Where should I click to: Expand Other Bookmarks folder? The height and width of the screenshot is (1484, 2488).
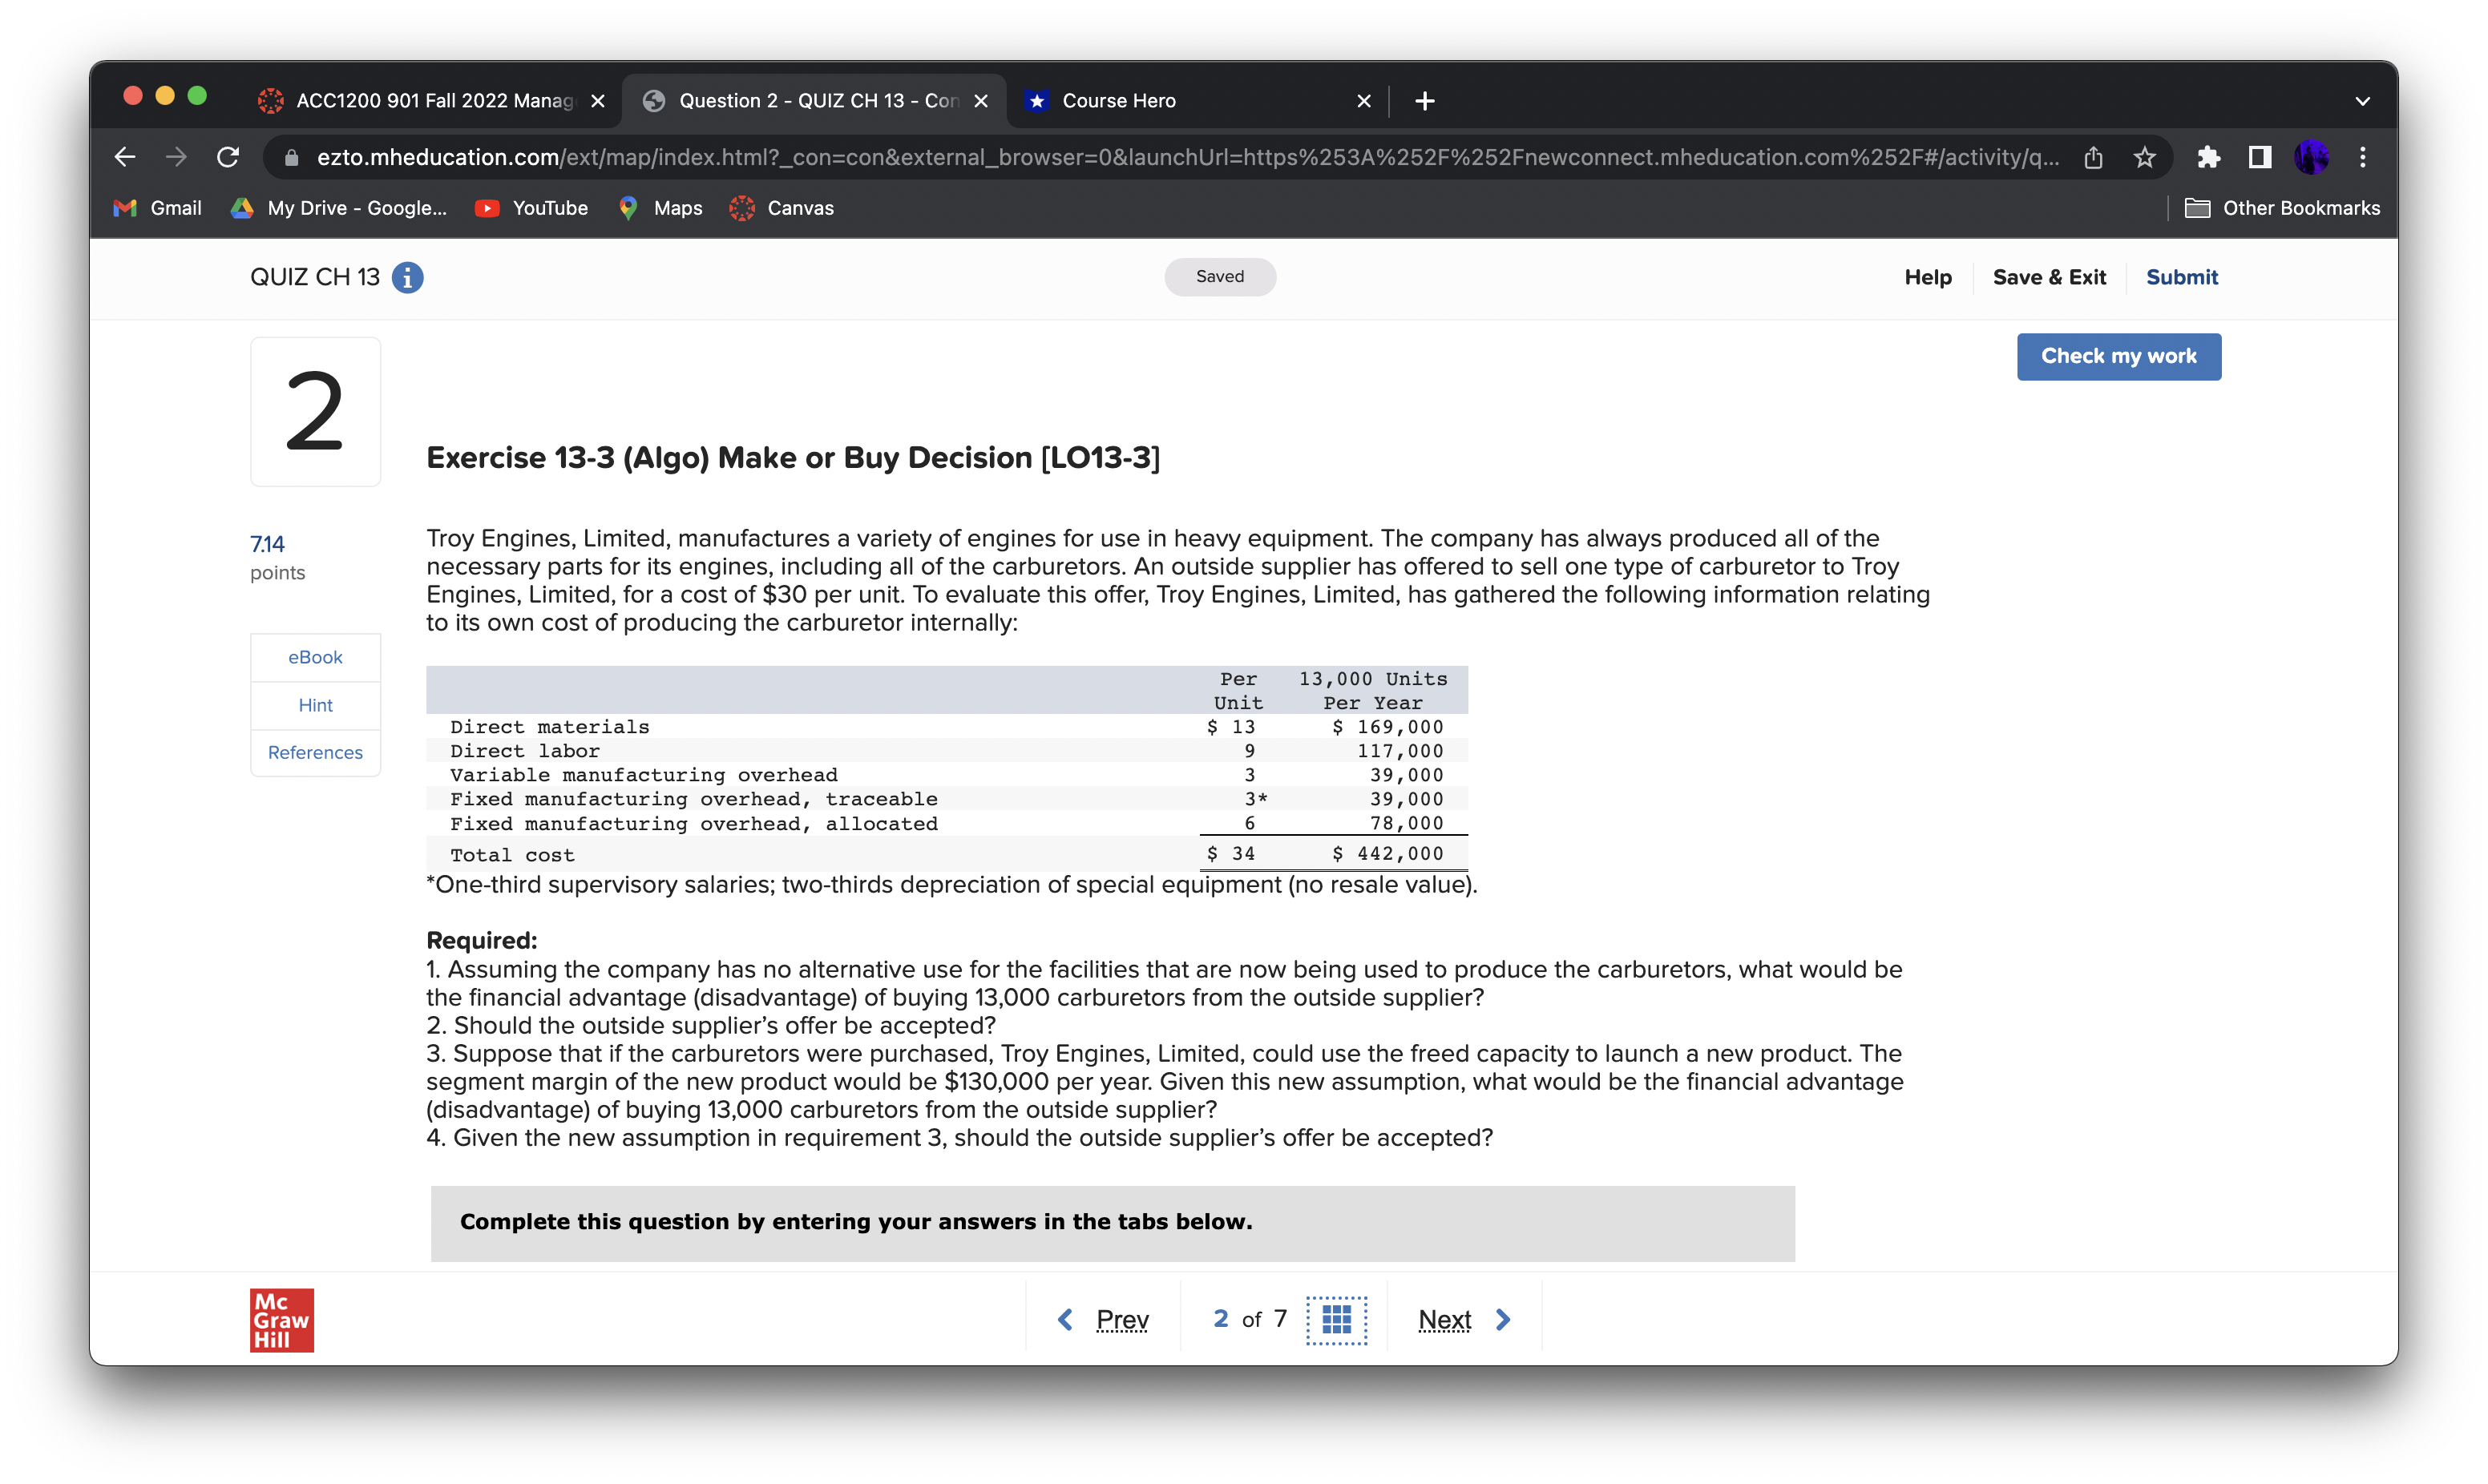[x=2284, y=208]
